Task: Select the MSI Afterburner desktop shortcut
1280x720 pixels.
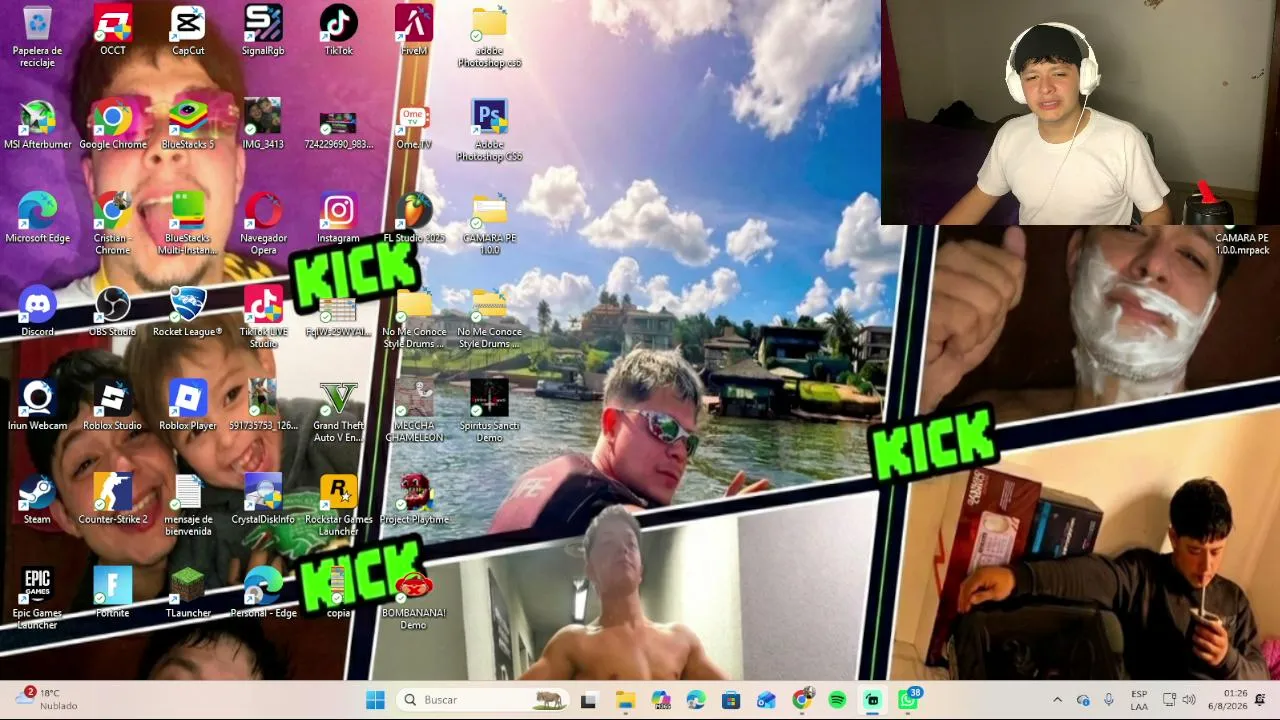Action: [38, 124]
